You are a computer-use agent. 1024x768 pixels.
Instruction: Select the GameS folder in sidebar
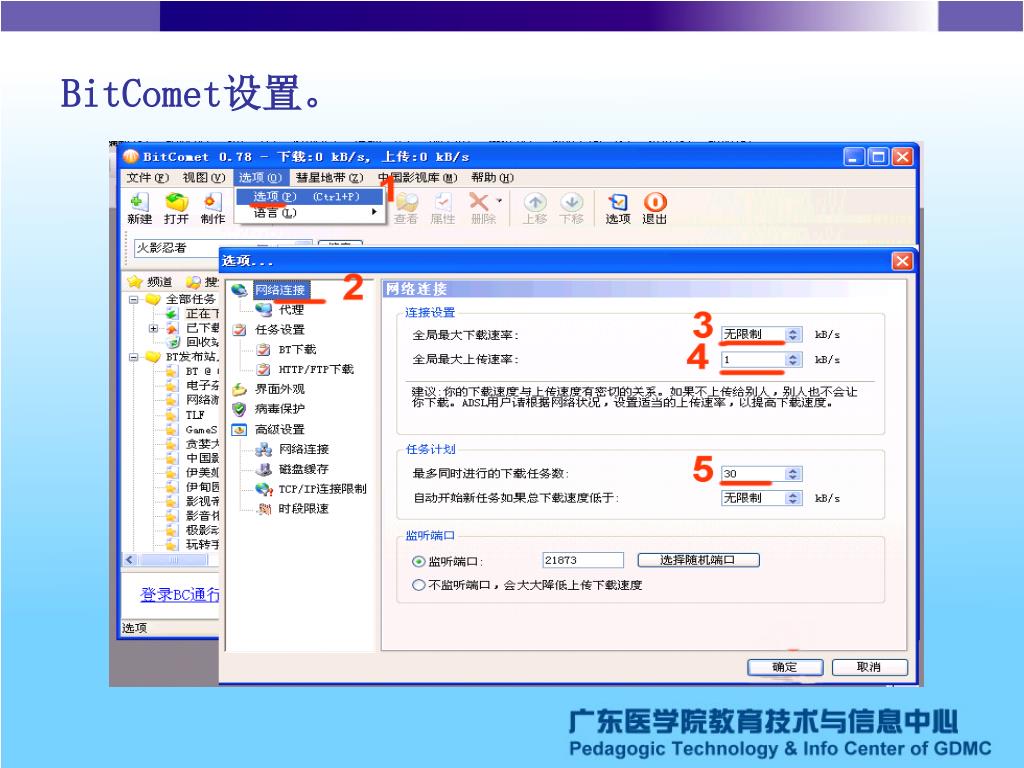(199, 429)
